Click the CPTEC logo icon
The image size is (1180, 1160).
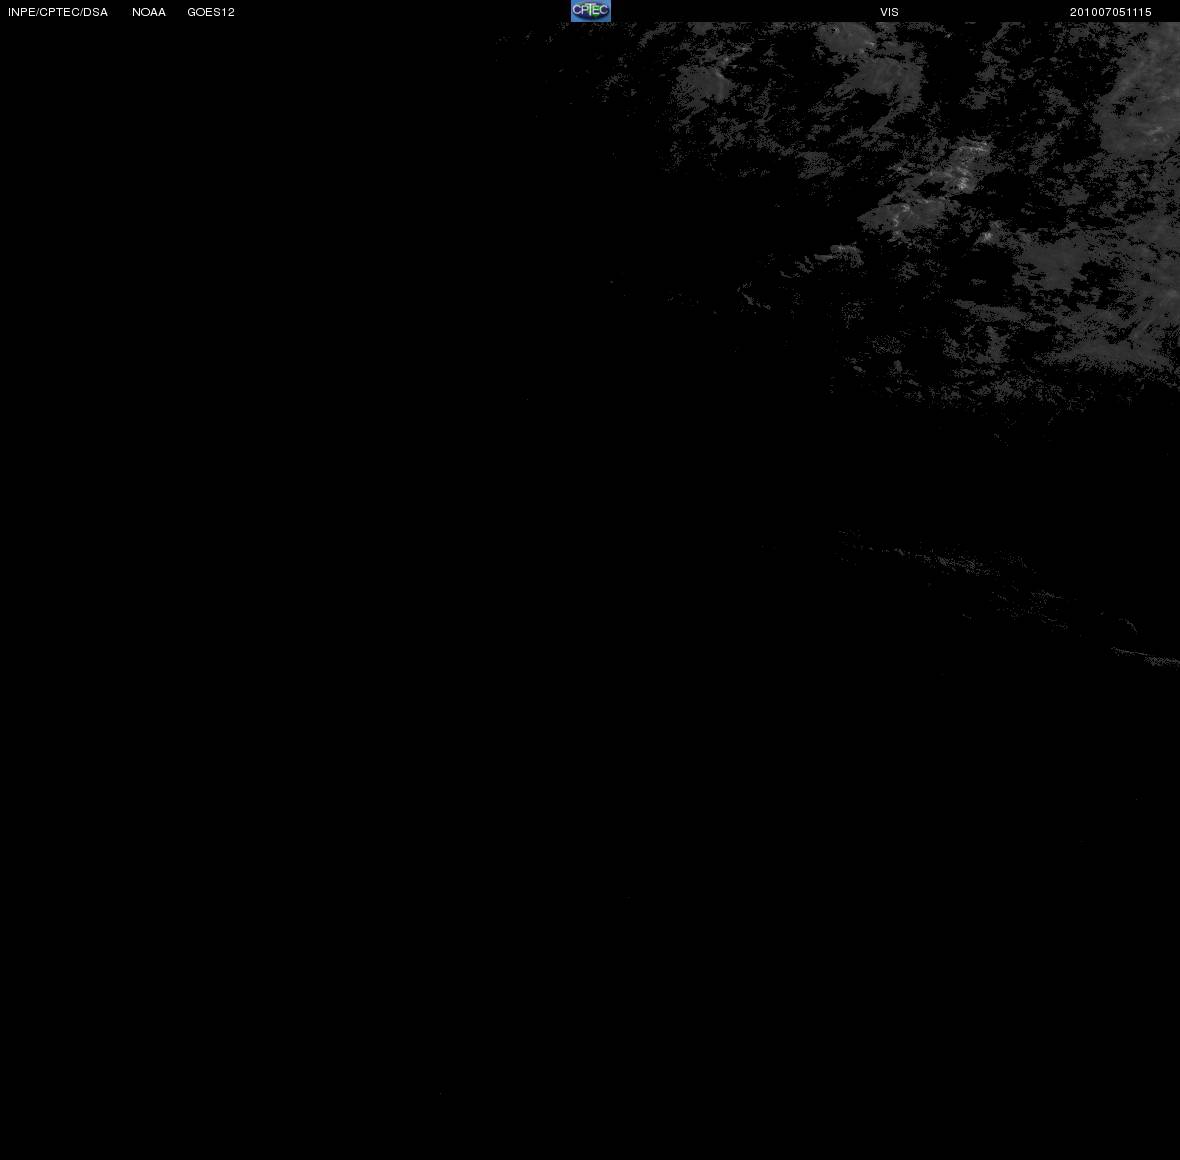click(x=591, y=11)
